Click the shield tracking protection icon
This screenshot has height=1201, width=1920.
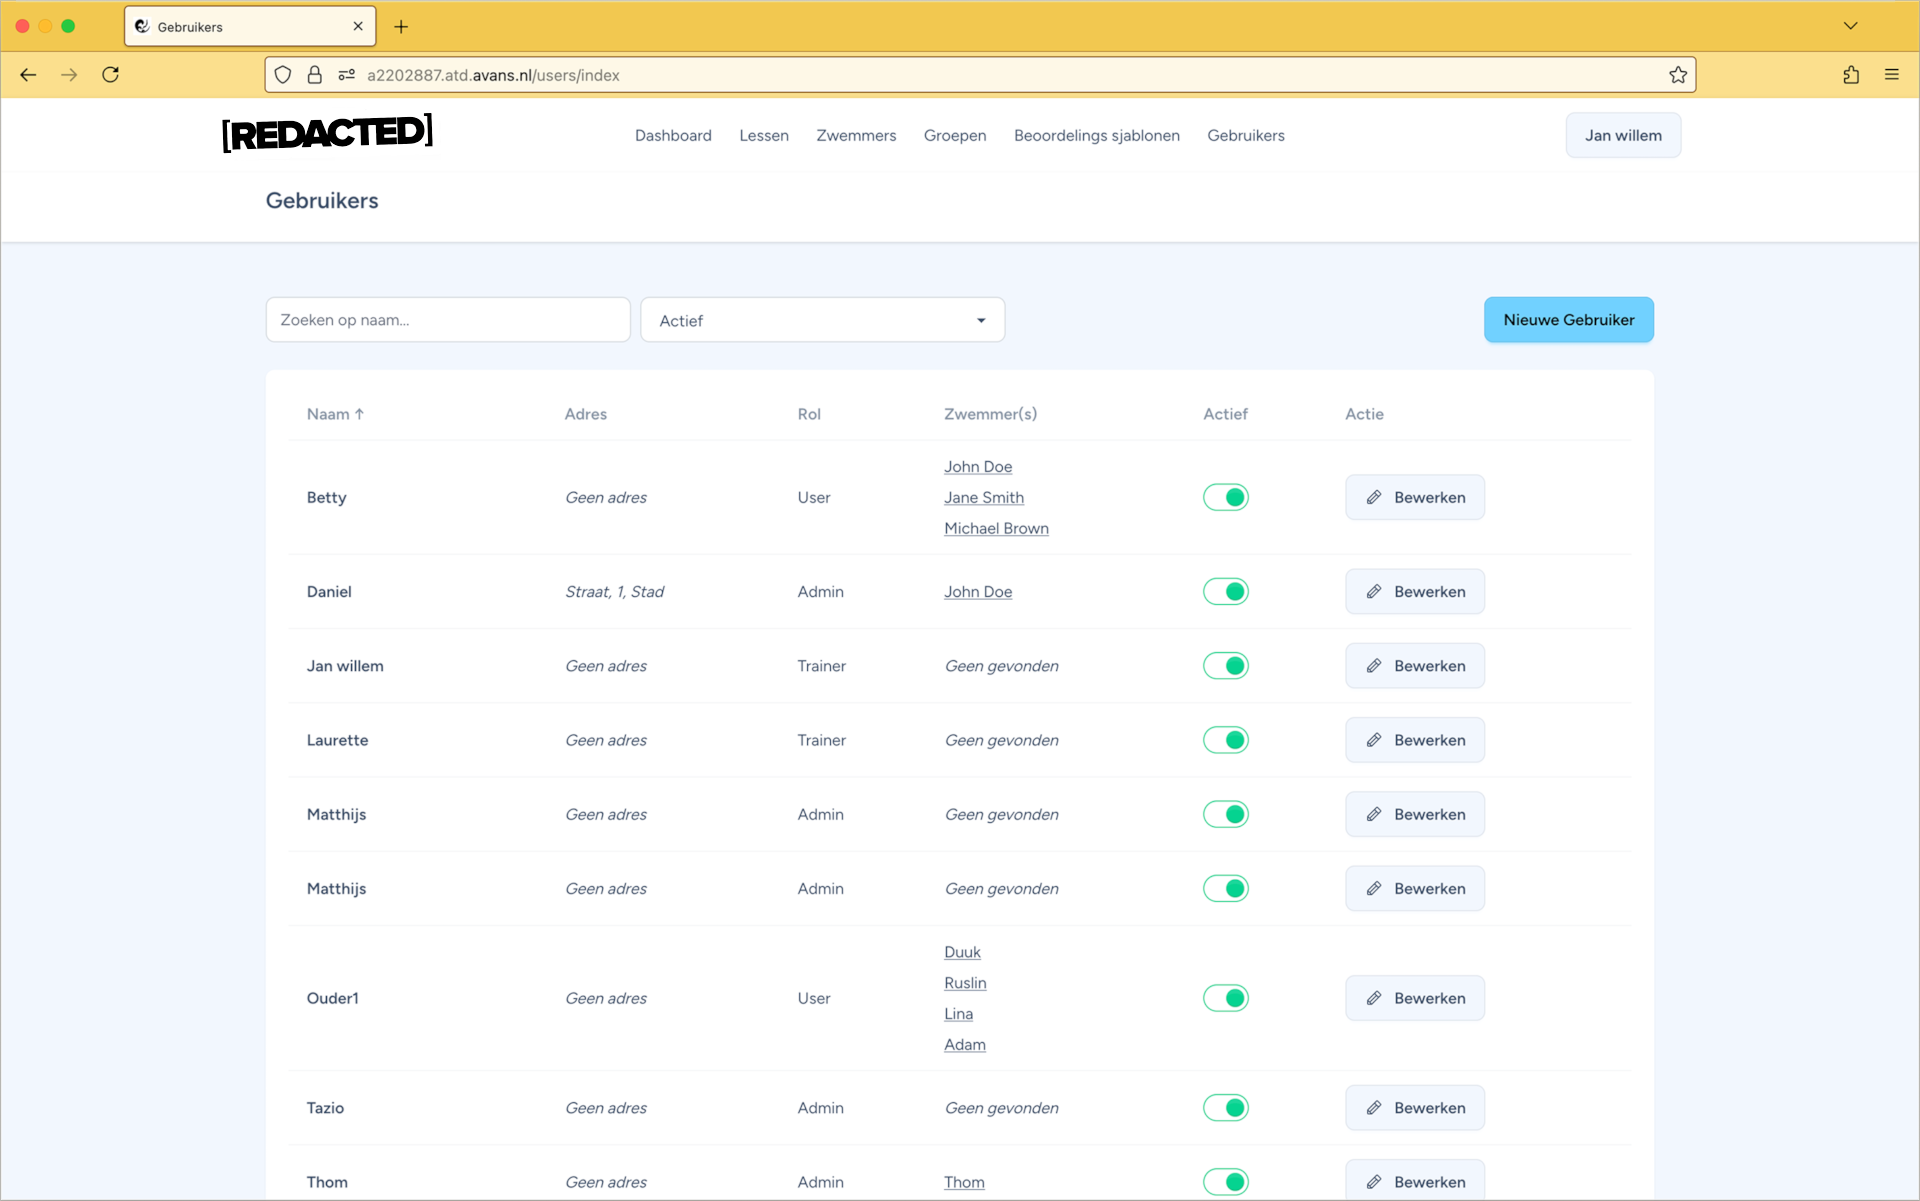[283, 75]
